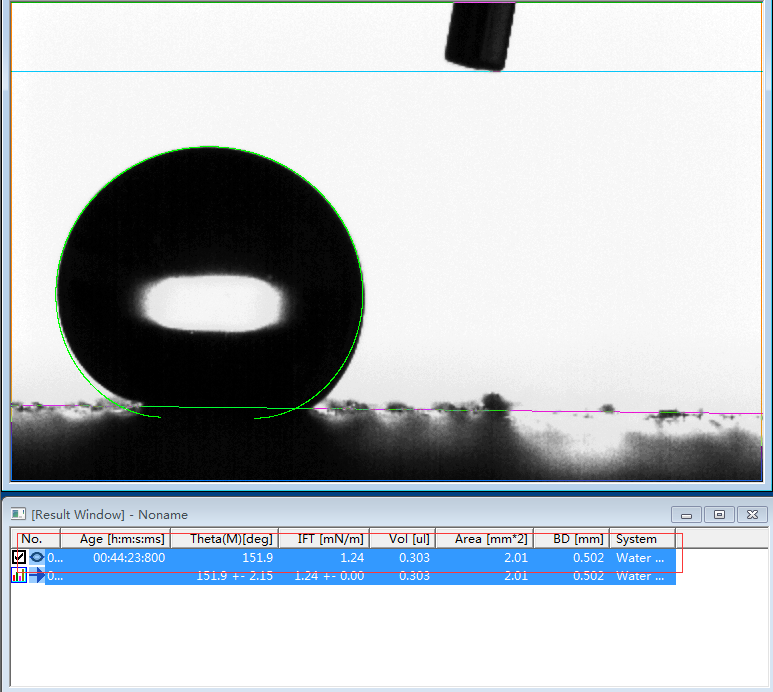This screenshot has height=692, width=773.
Task: Close the Result Window
Action: tap(751, 514)
